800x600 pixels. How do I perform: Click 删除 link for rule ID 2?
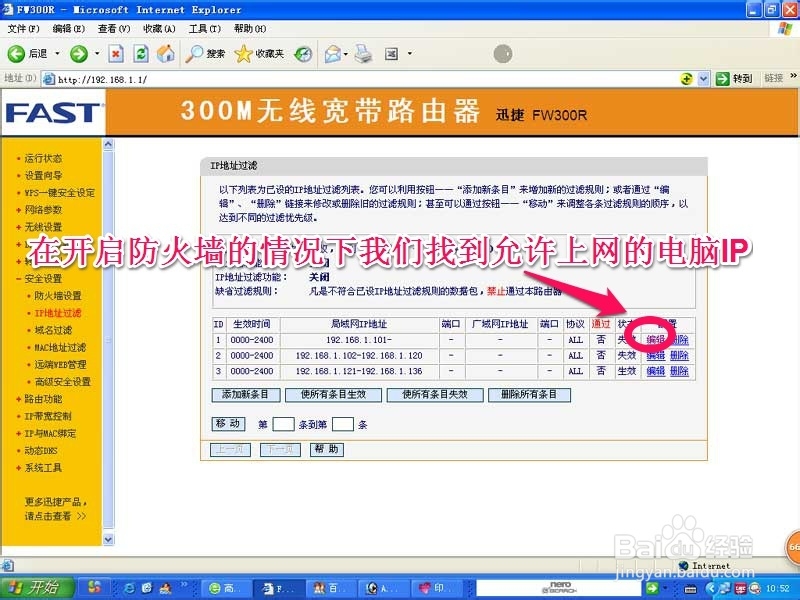pyautogui.click(x=680, y=356)
